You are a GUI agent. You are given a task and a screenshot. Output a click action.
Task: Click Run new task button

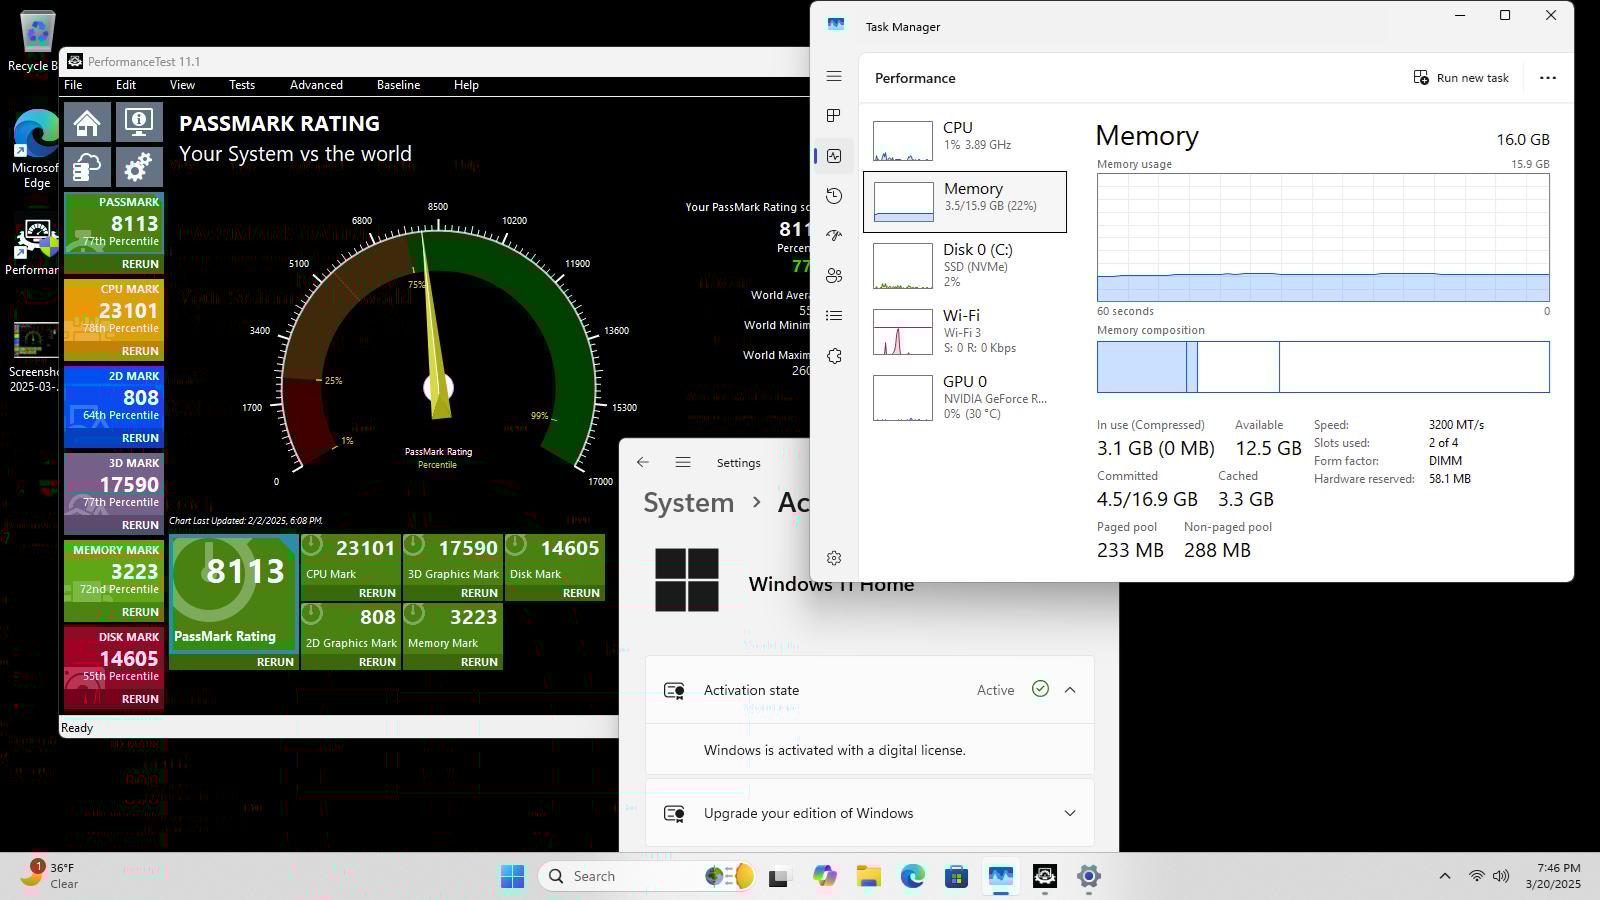pyautogui.click(x=1461, y=78)
